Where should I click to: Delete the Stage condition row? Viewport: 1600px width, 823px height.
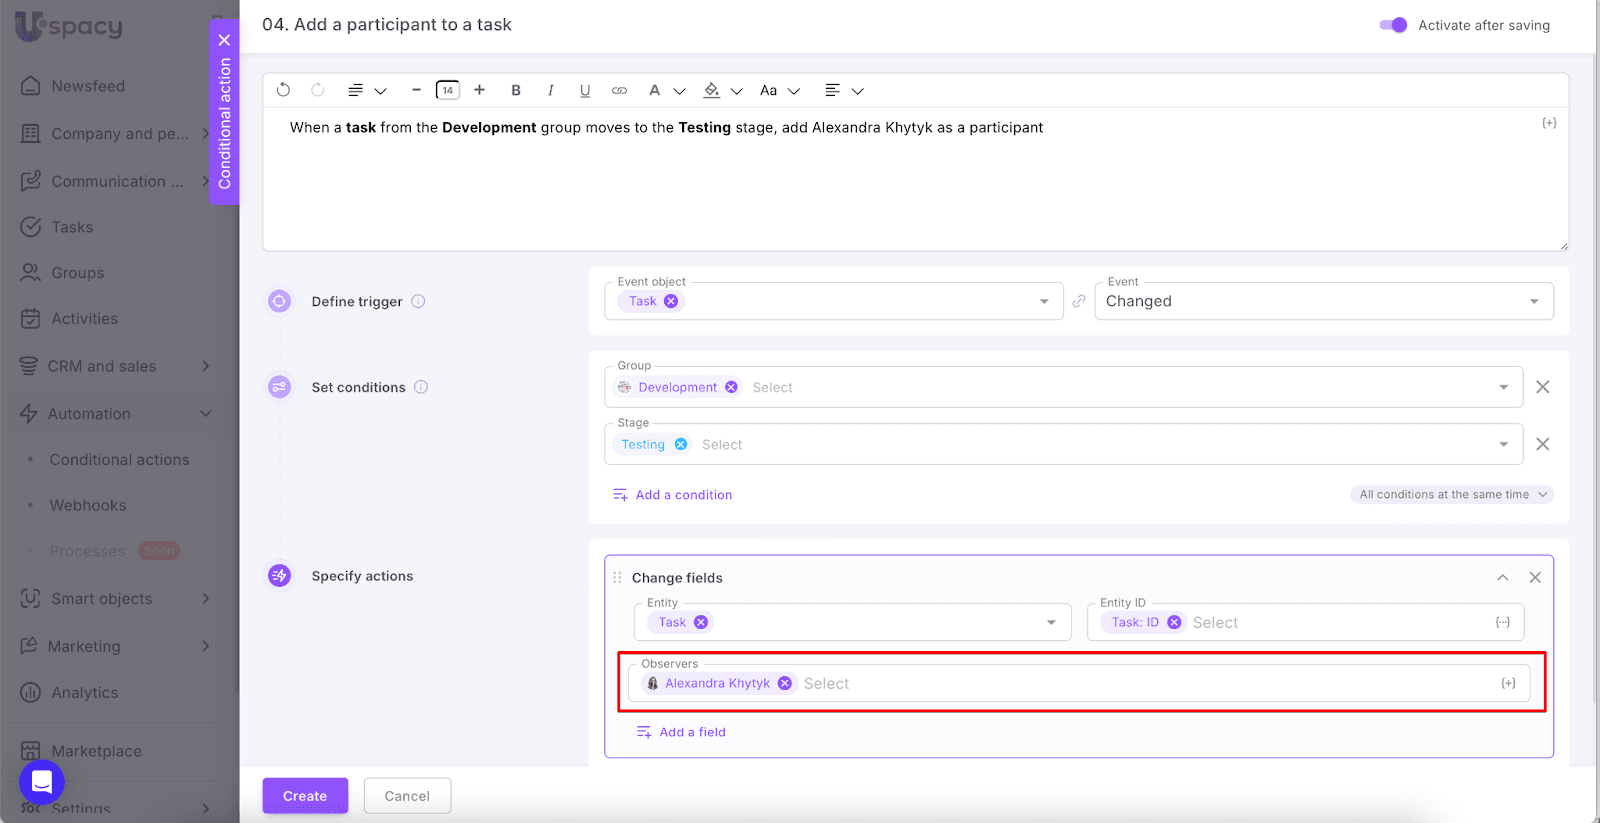click(1543, 444)
